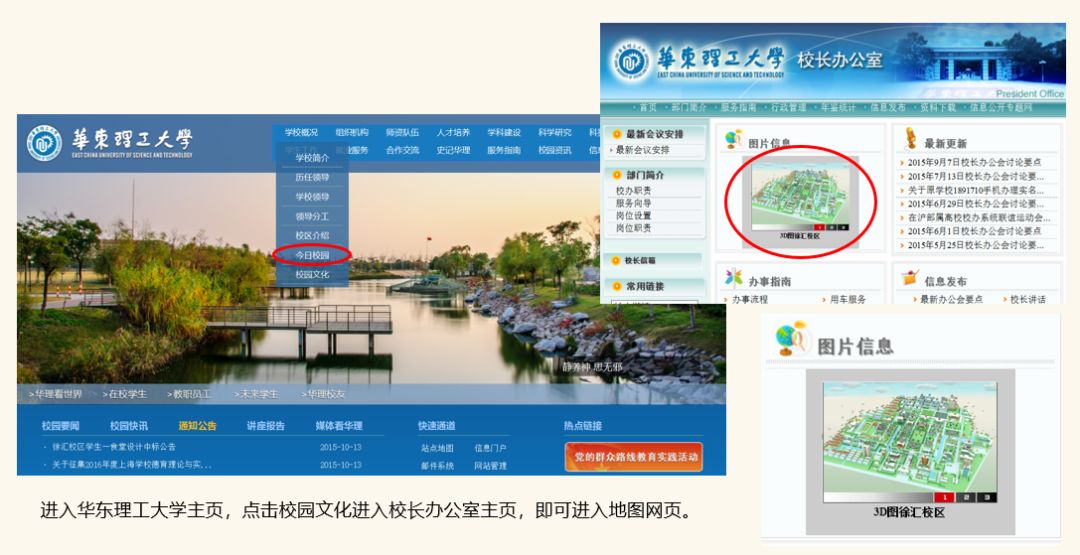Click 首页 in the President Office nav bar
This screenshot has height=555, width=1080.
coord(647,107)
